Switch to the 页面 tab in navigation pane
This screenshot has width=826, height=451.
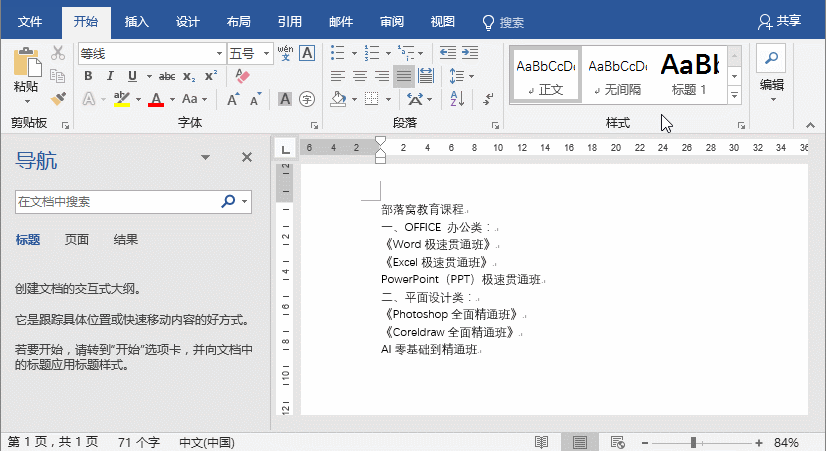(77, 240)
